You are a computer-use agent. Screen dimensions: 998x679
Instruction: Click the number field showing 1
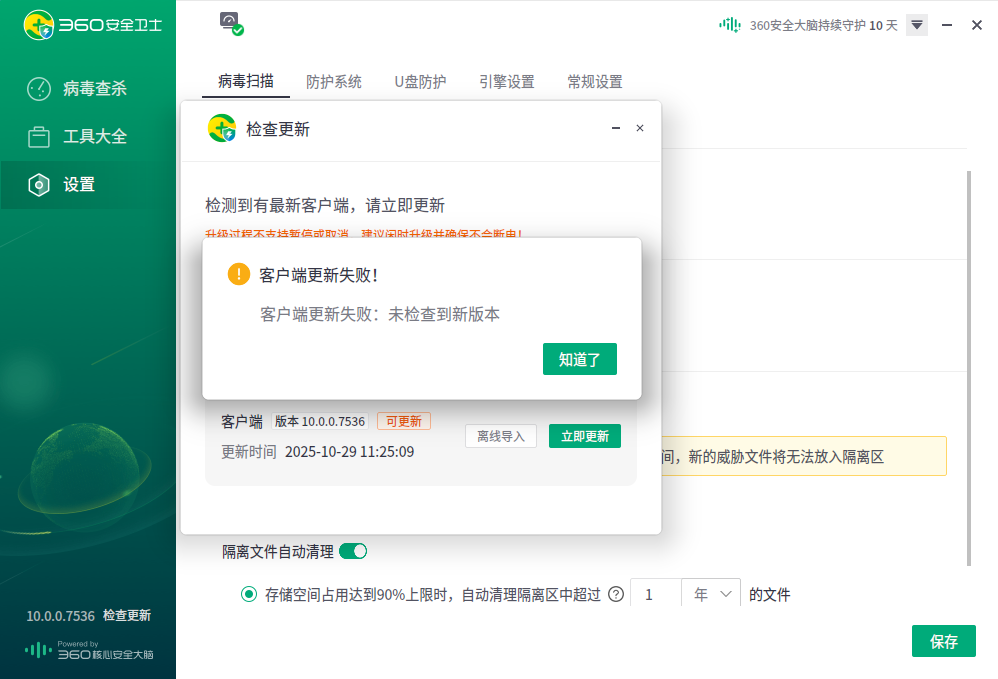(x=656, y=594)
